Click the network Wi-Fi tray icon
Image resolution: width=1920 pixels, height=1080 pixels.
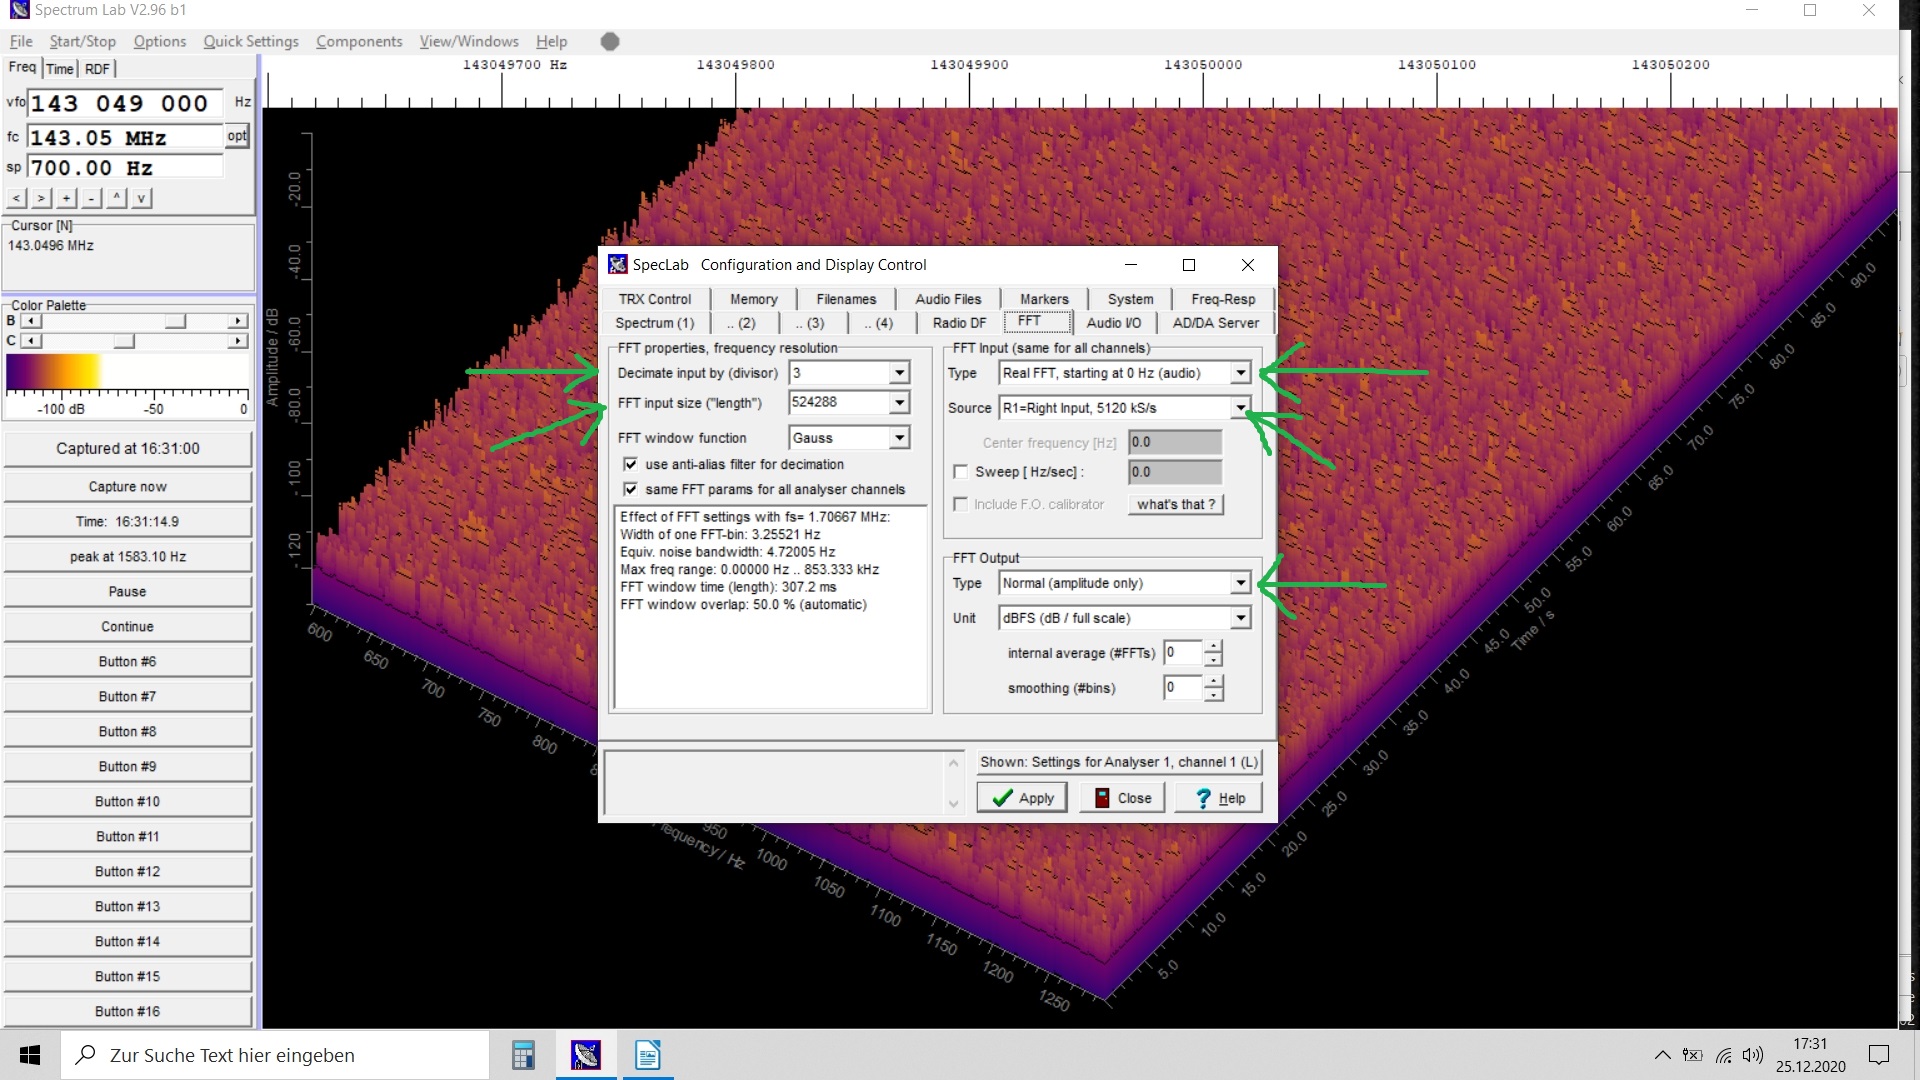click(1723, 1055)
